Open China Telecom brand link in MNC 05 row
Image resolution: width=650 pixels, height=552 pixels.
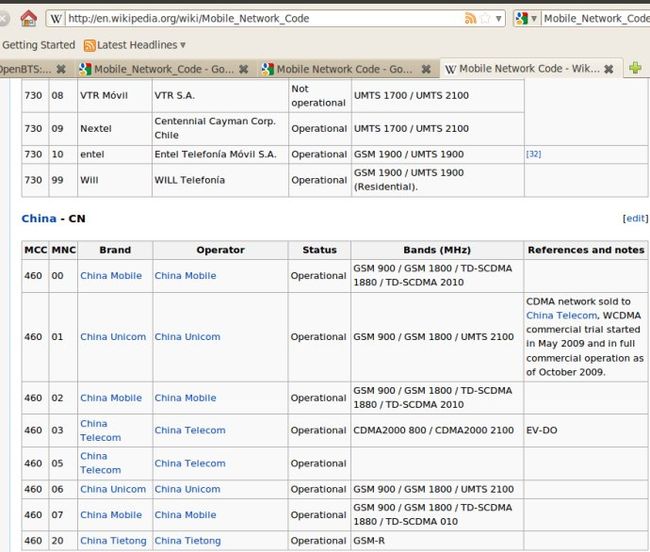101,463
